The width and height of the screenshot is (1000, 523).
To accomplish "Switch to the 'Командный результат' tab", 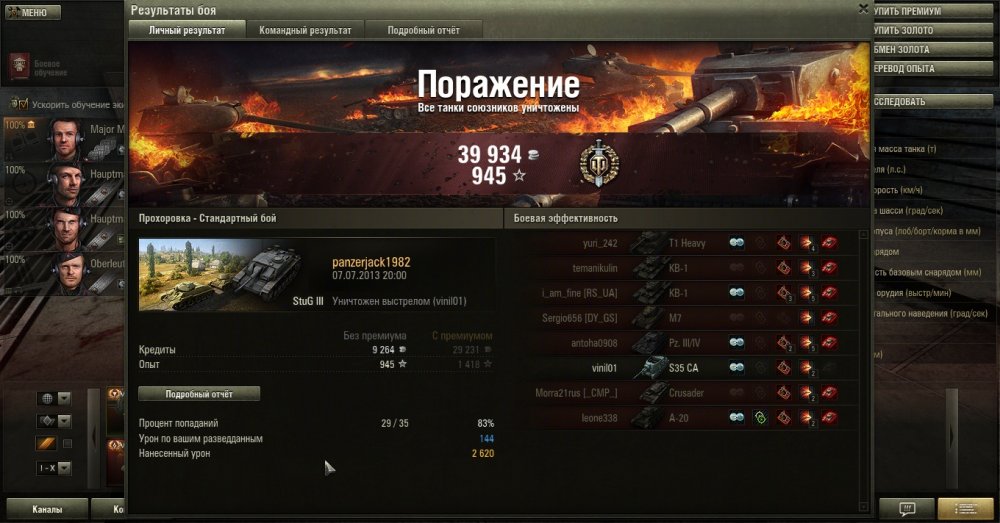I will coord(305,30).
